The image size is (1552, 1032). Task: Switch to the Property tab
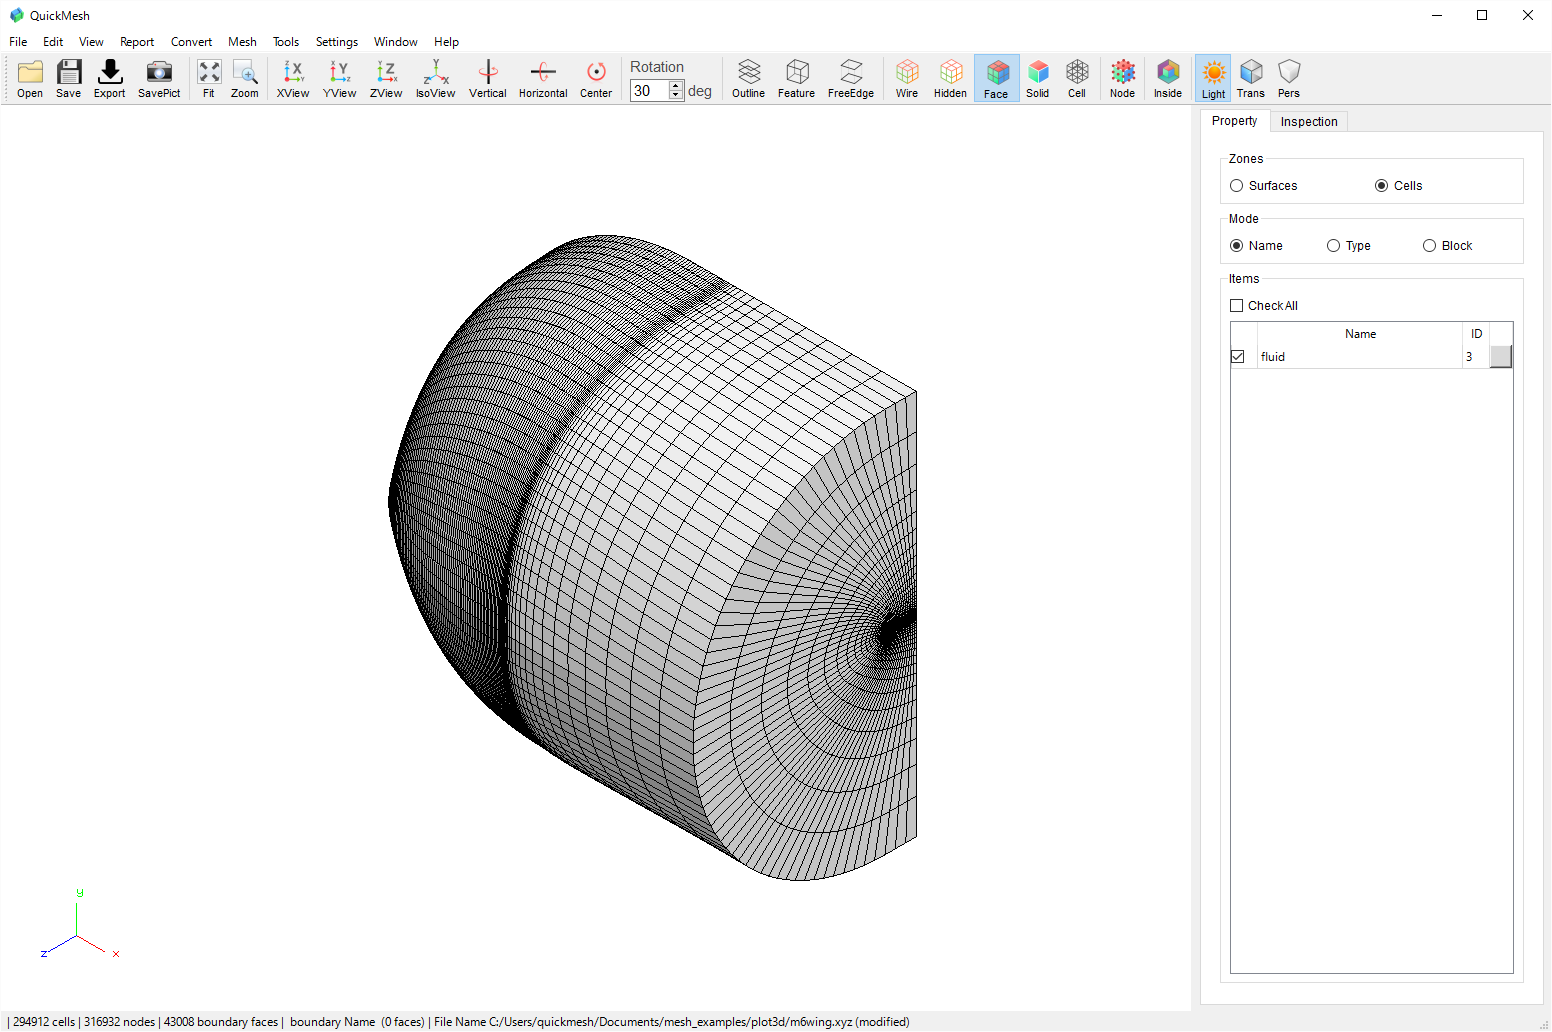[x=1235, y=121]
